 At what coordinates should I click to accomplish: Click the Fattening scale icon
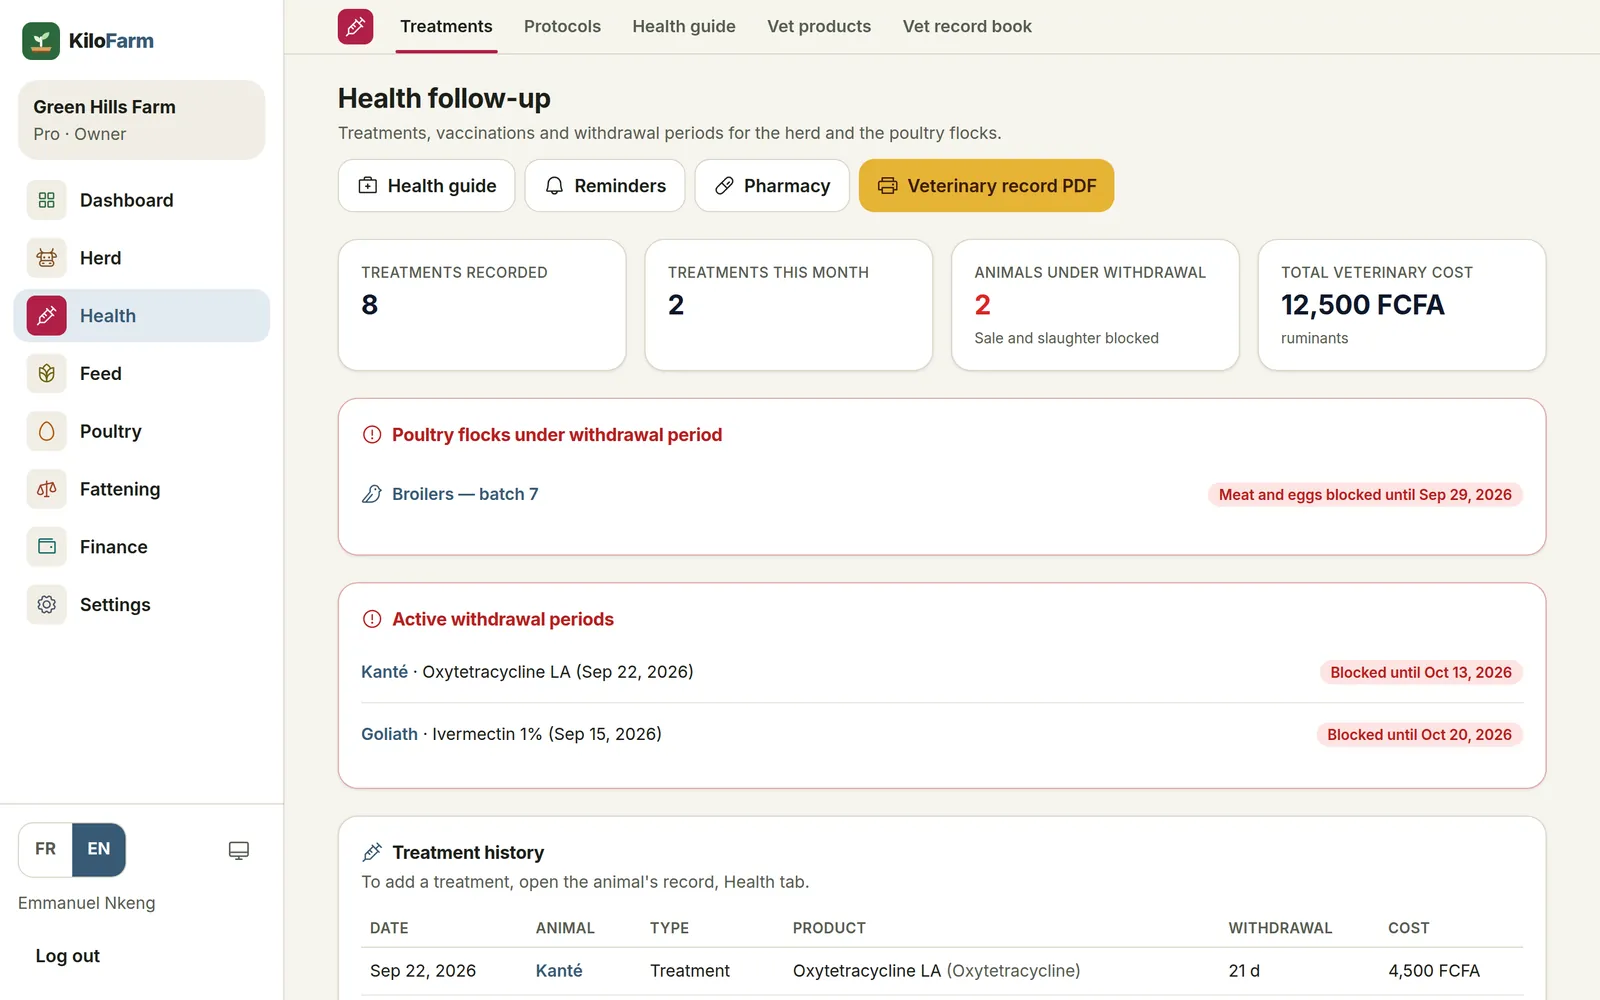47,489
